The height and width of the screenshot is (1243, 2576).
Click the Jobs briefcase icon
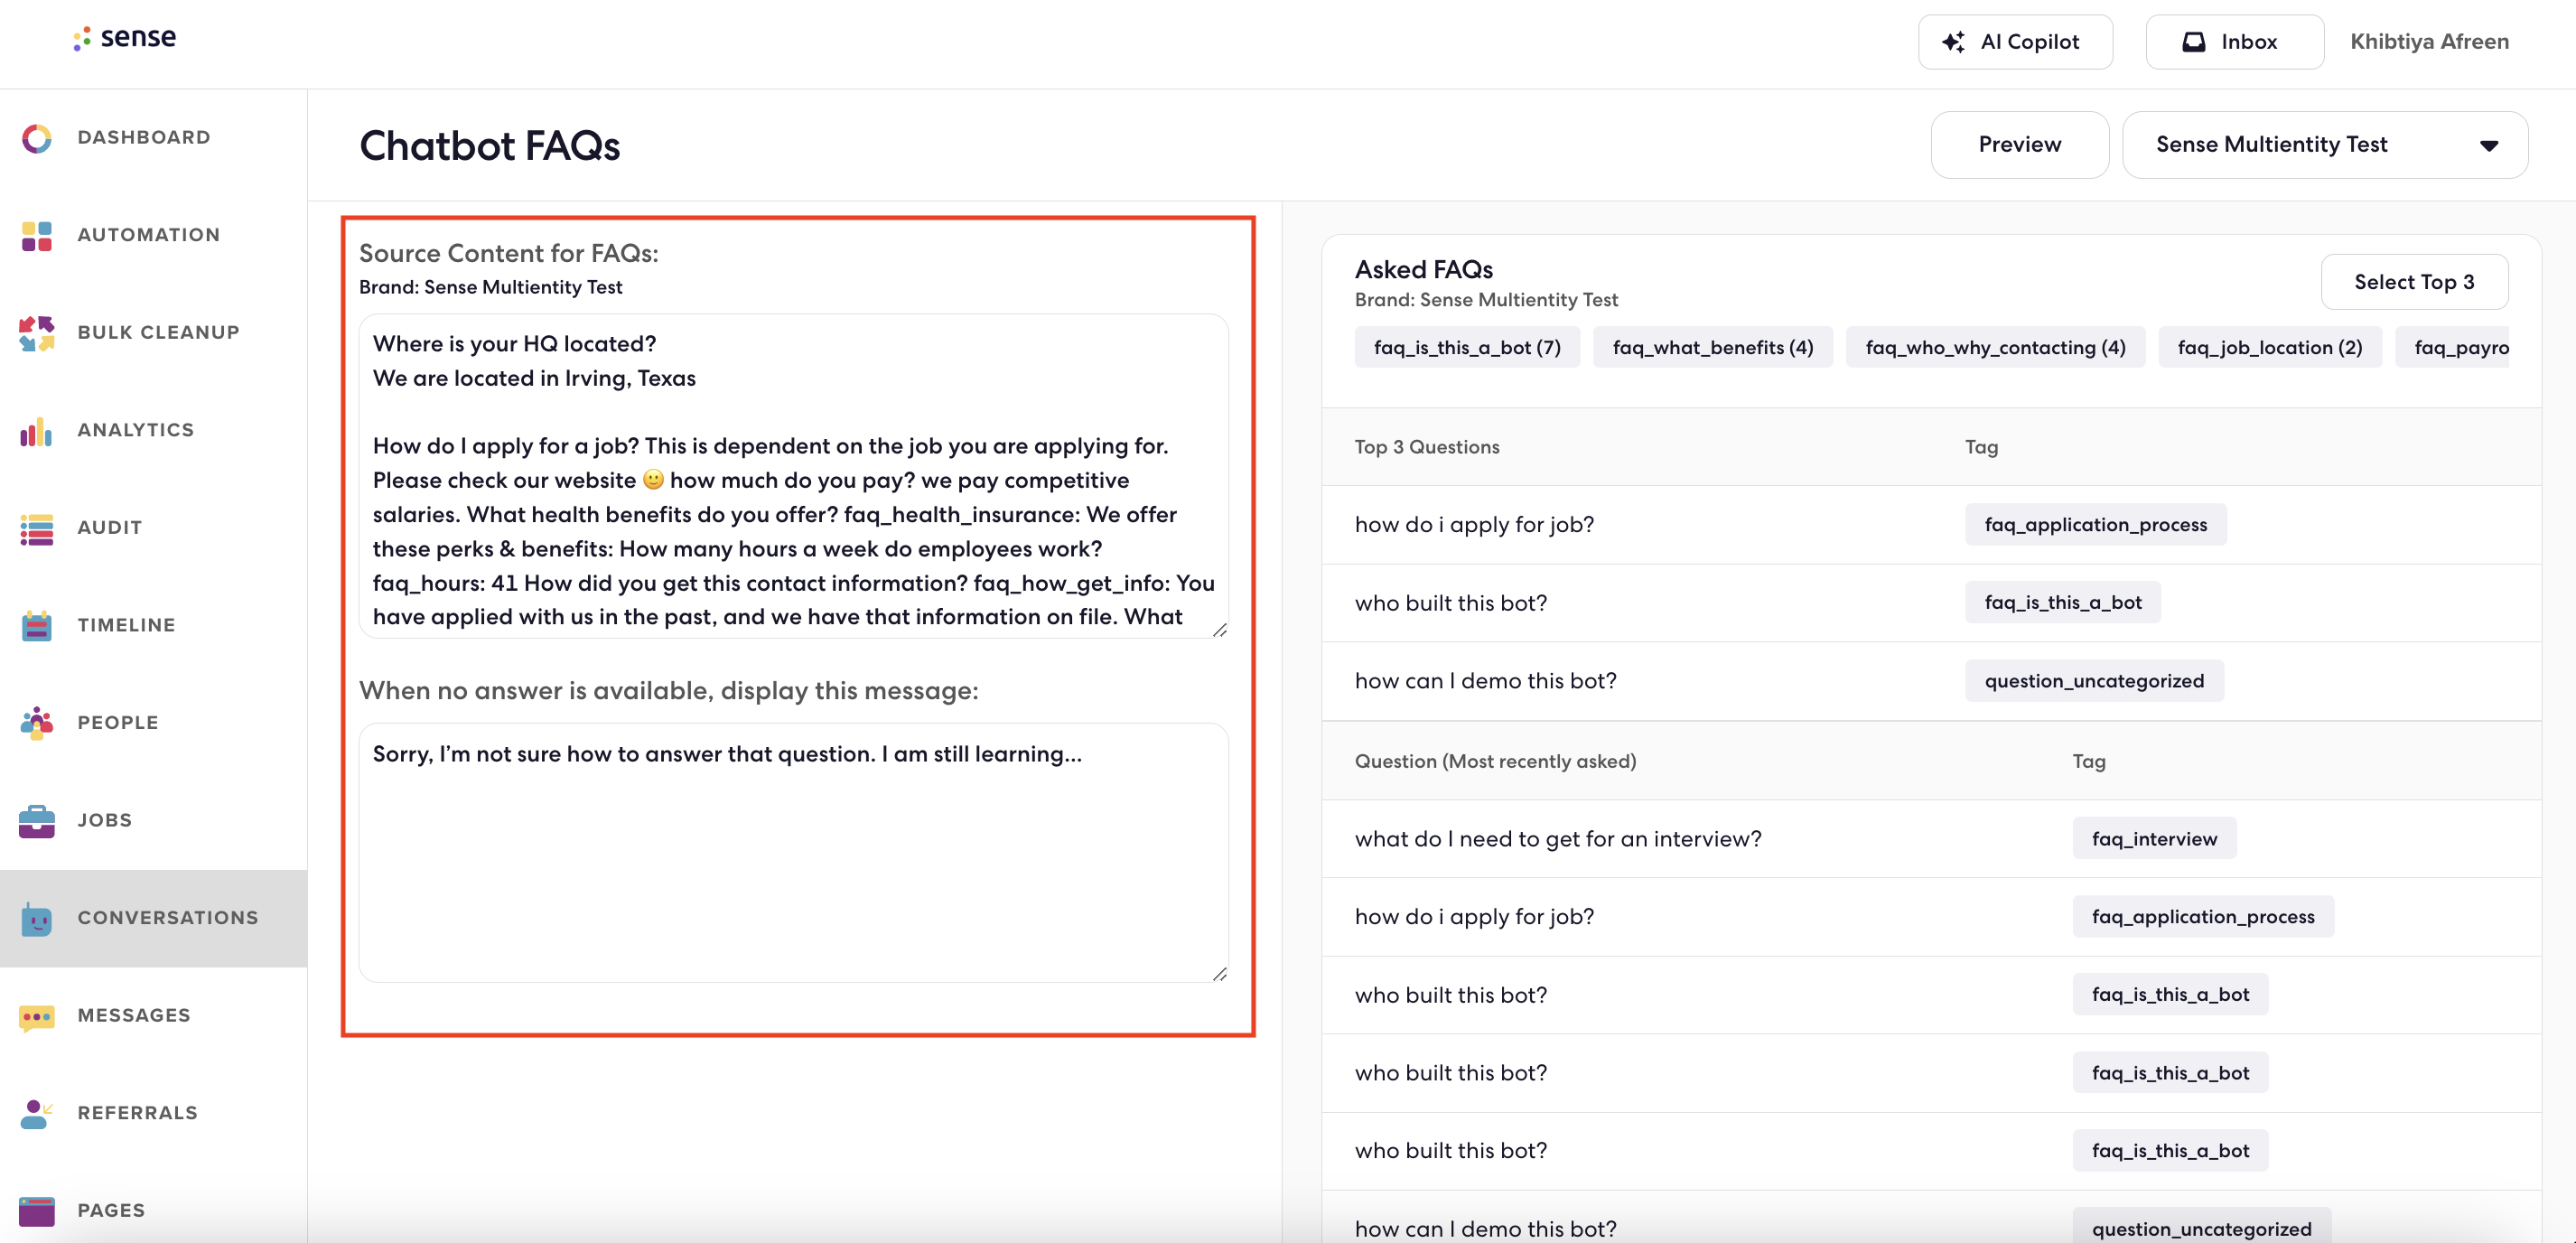click(37, 821)
